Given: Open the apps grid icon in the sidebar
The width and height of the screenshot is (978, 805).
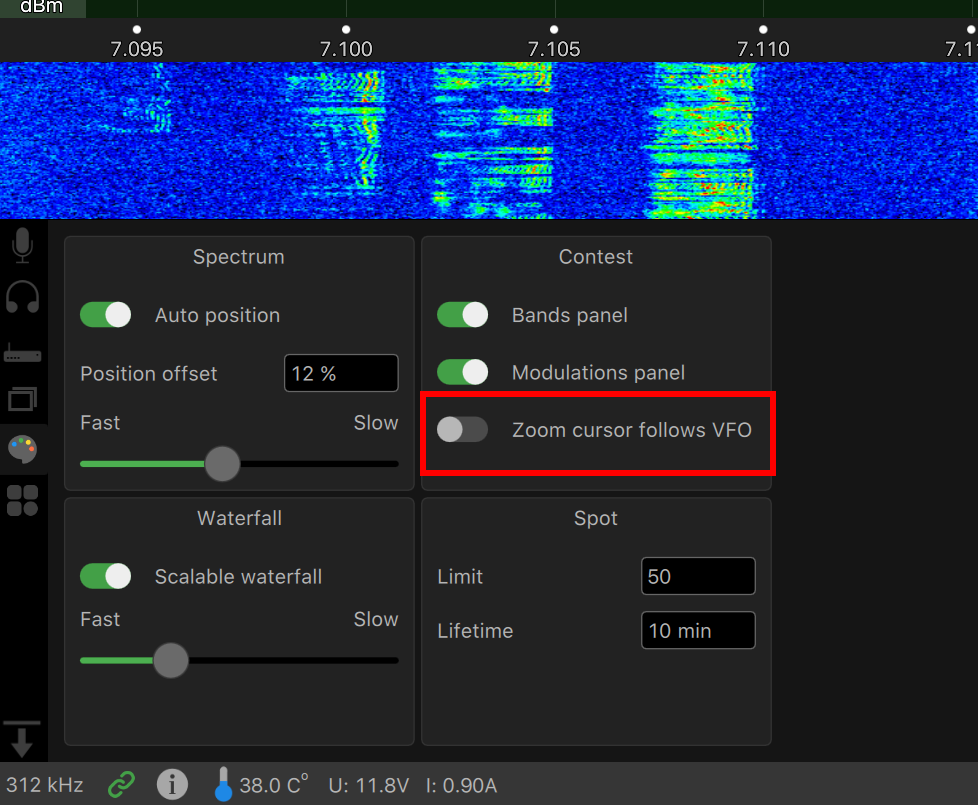Looking at the screenshot, I should (x=23, y=500).
